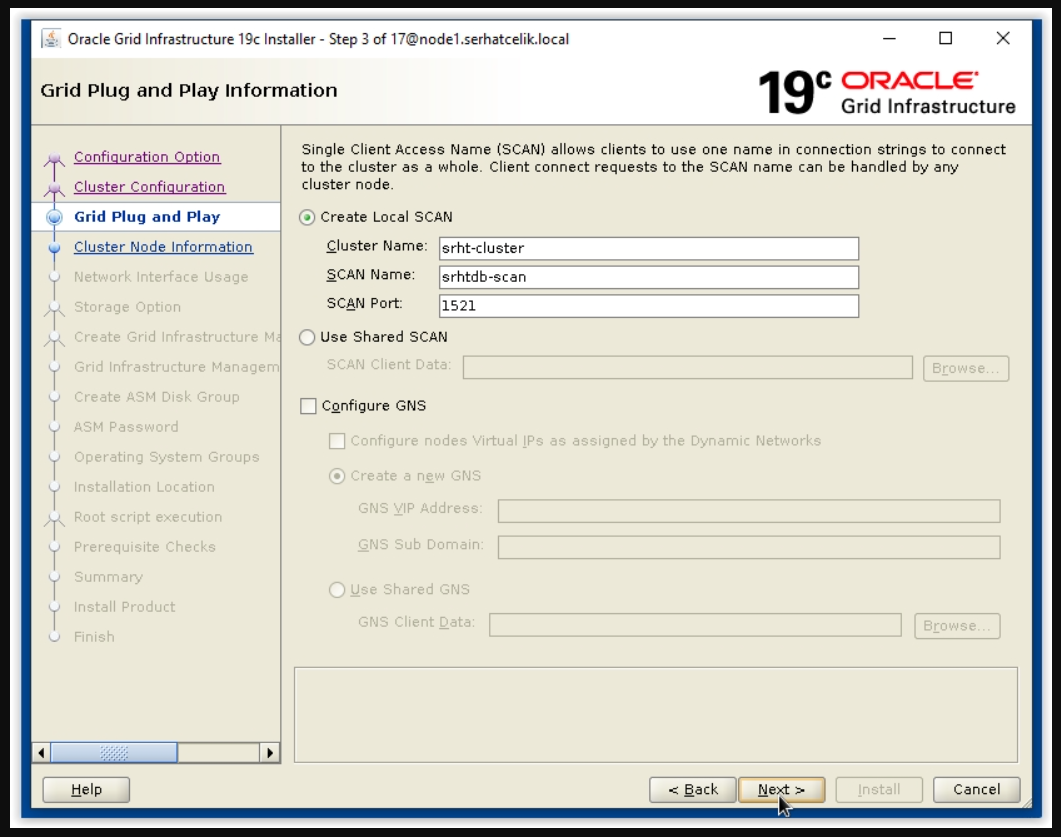Go to previous step with Back button
This screenshot has height=837, width=1061.
[x=692, y=790]
